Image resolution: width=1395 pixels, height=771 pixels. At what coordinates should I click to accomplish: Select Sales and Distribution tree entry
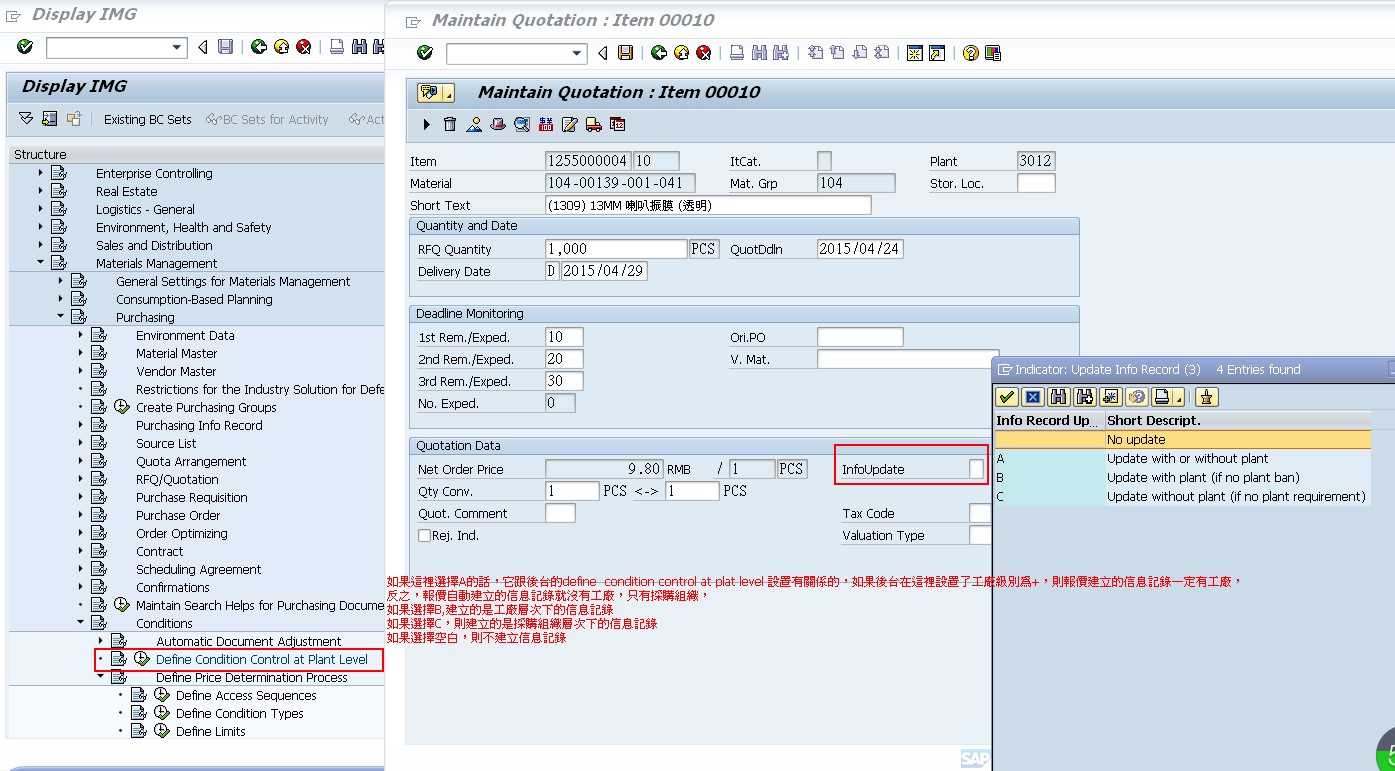pyautogui.click(x=154, y=245)
